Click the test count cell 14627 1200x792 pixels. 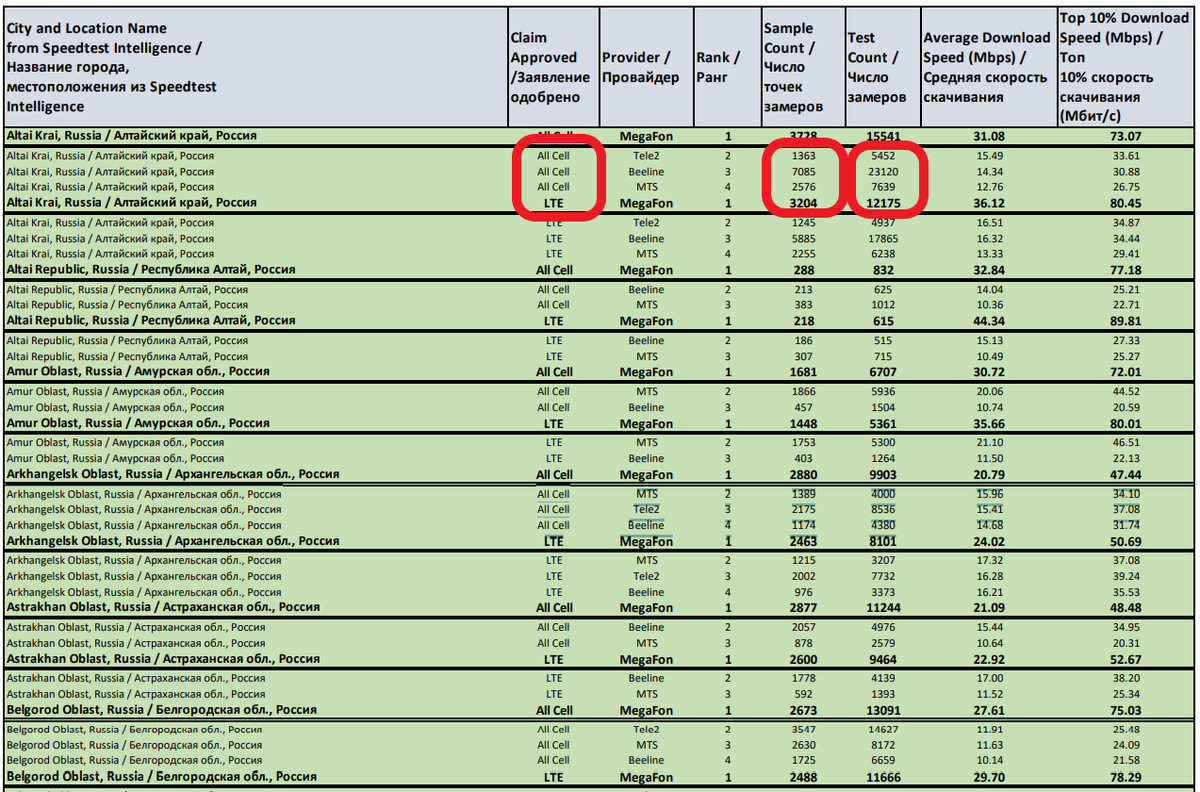click(x=882, y=730)
